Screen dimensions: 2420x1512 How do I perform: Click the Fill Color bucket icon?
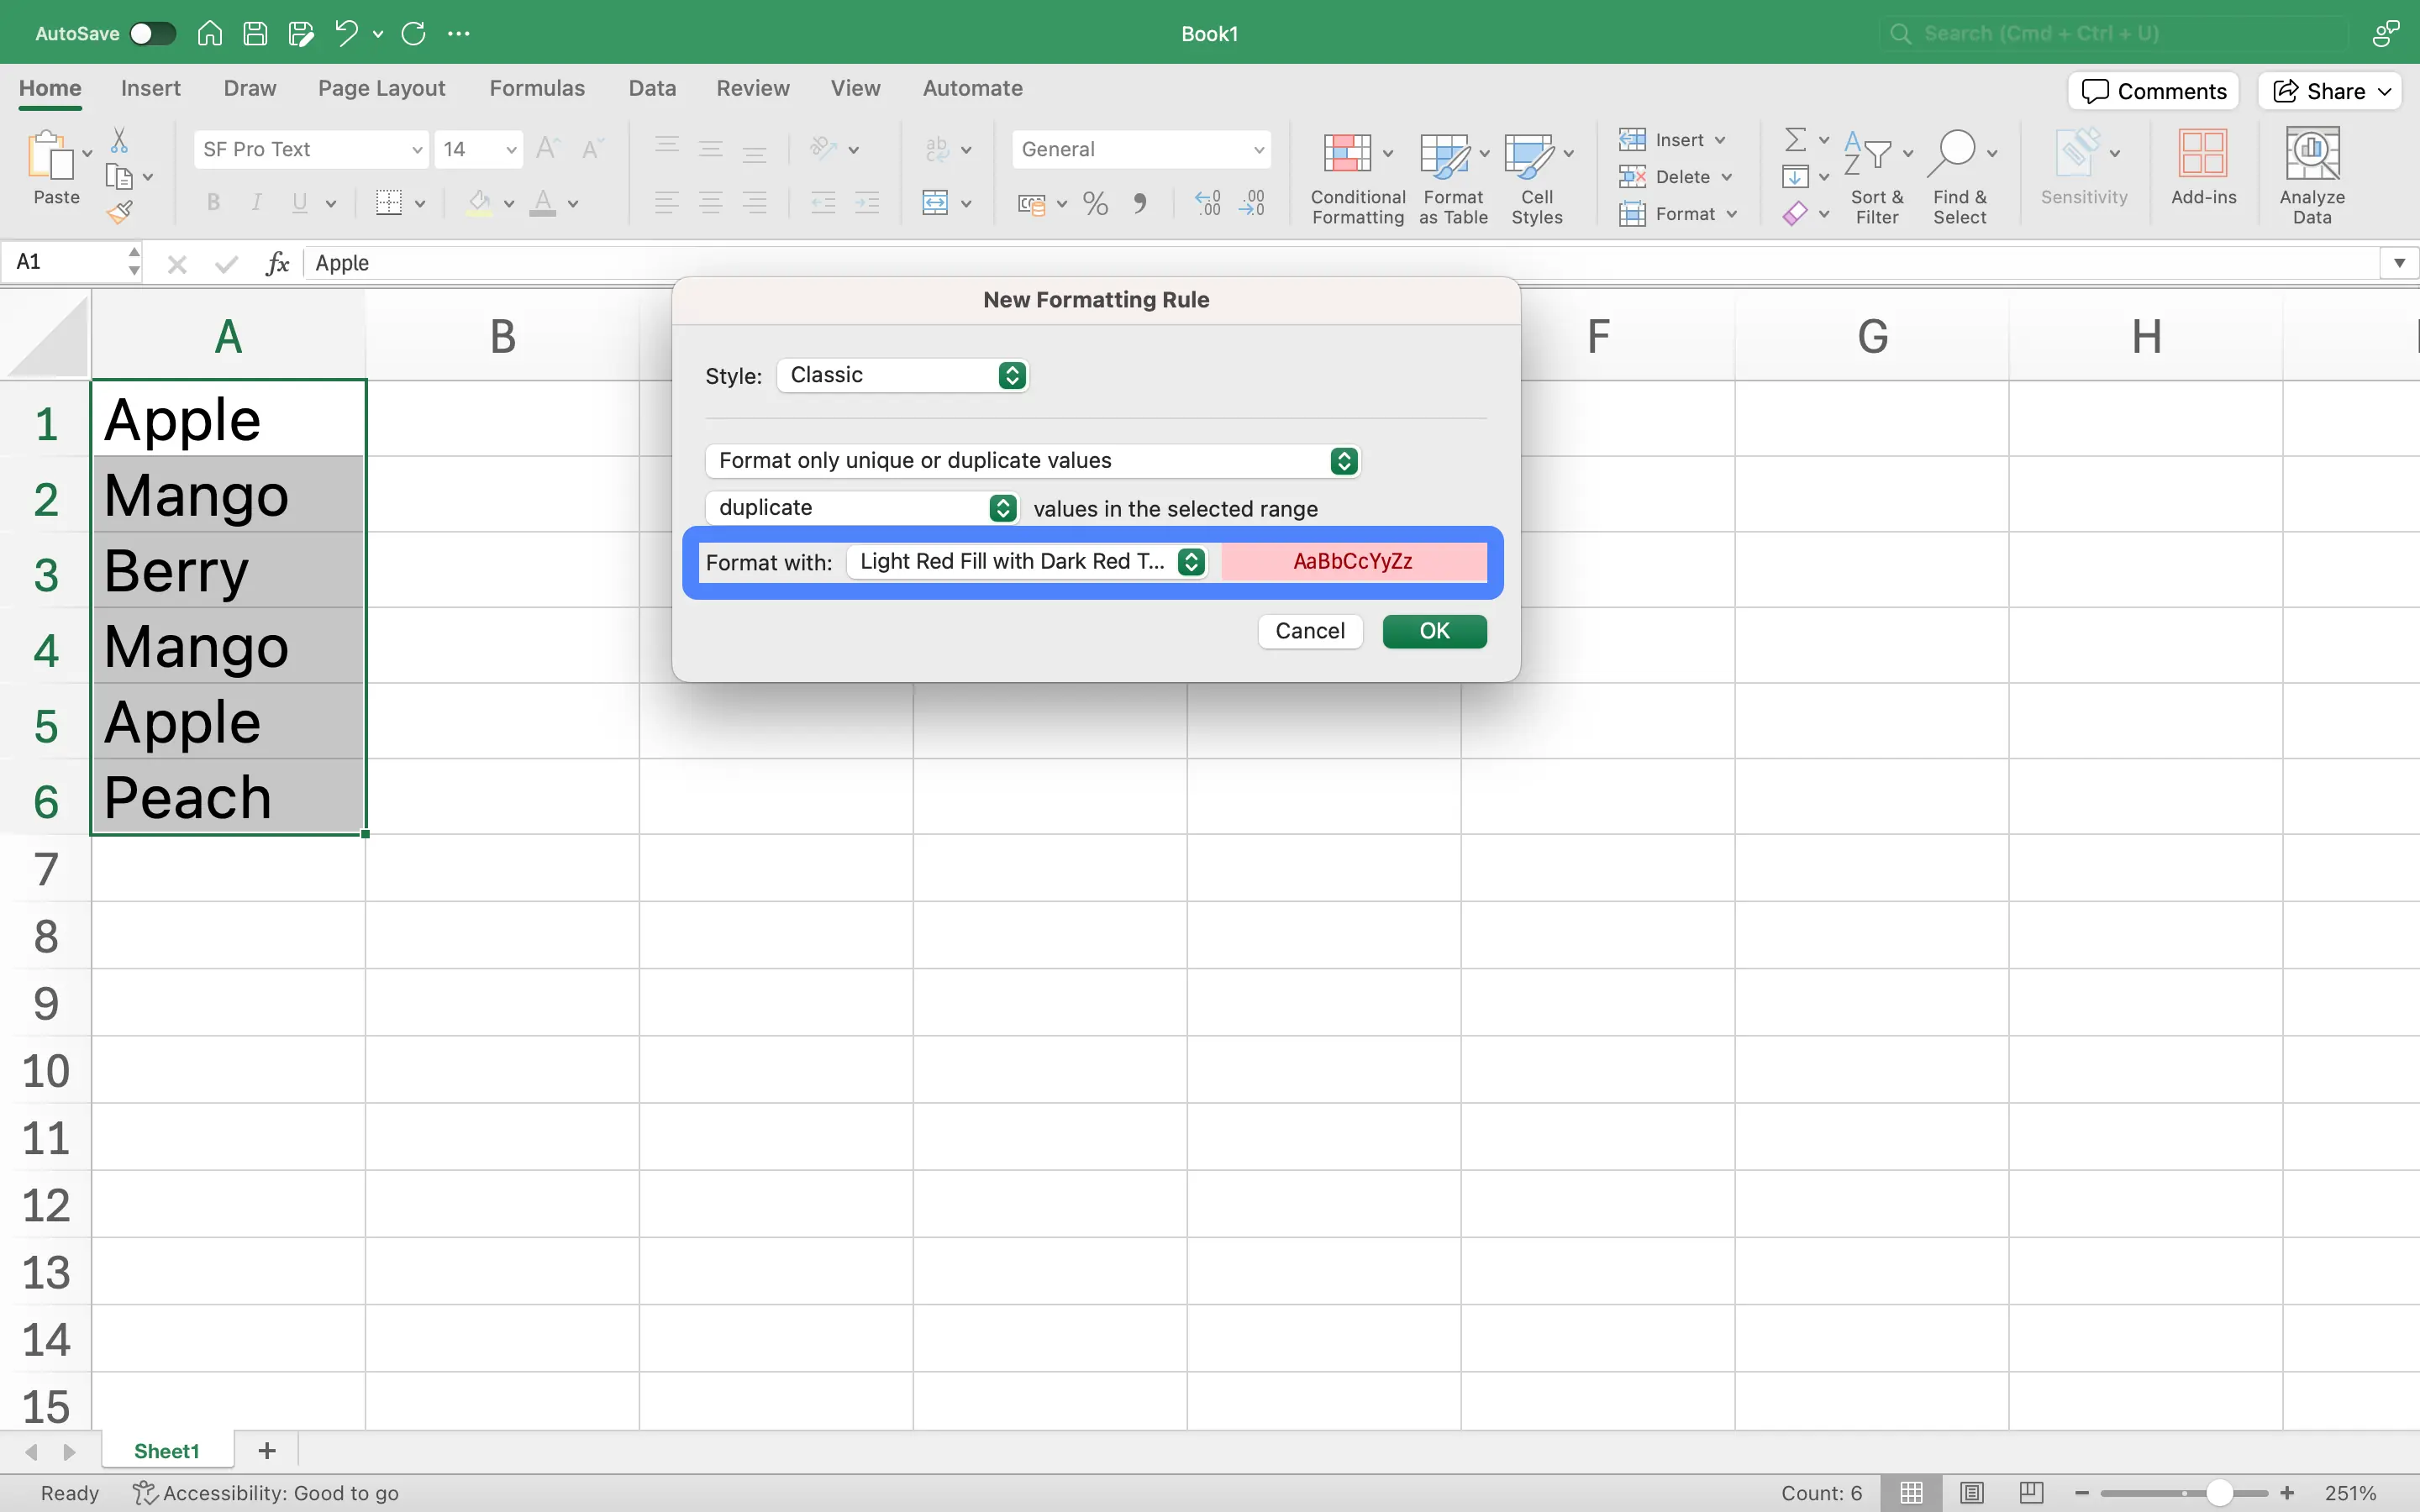pos(480,203)
